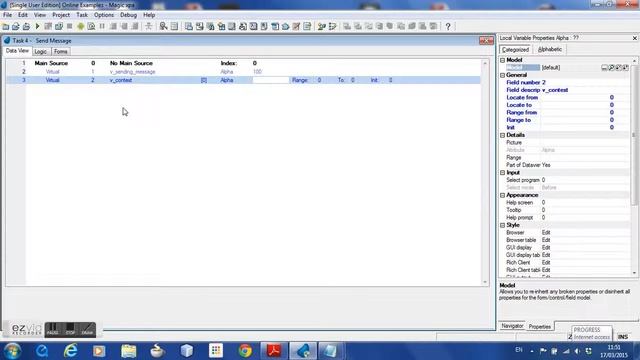This screenshot has width=640, height=360.
Task: Click the first toolbar icon for new application
Action: pos(6,26)
